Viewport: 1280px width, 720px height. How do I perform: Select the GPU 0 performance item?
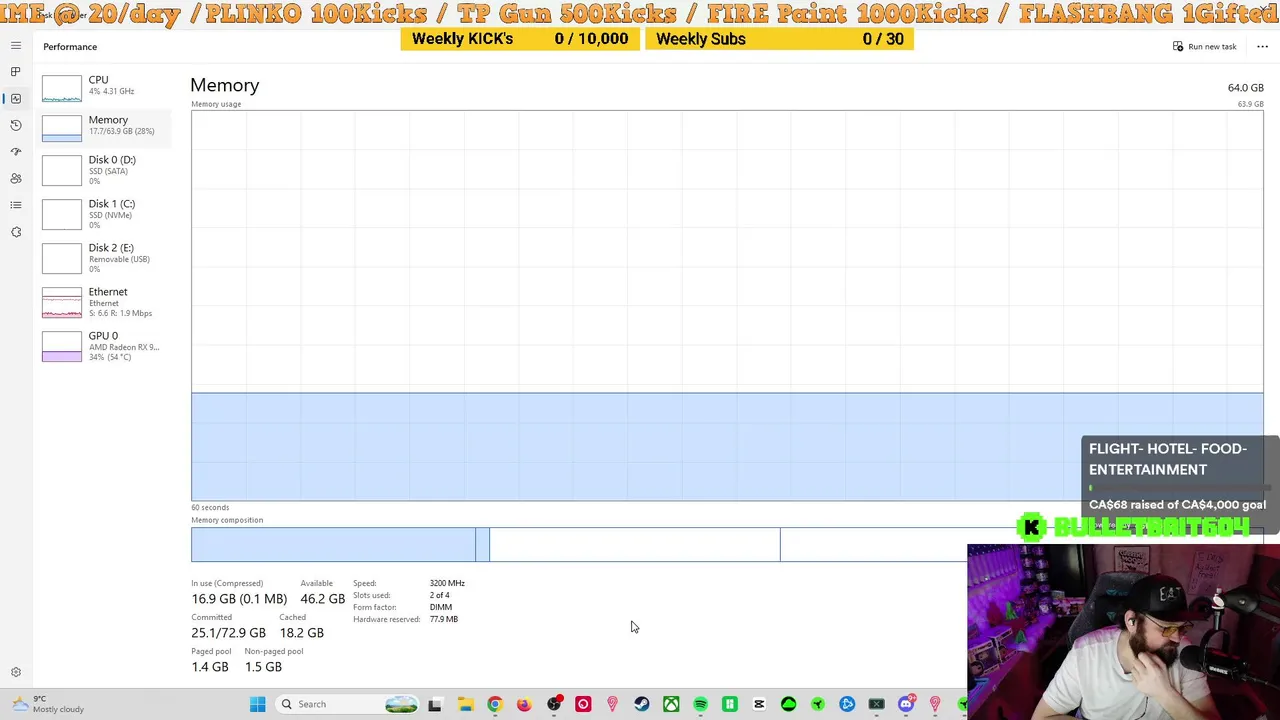105,346
